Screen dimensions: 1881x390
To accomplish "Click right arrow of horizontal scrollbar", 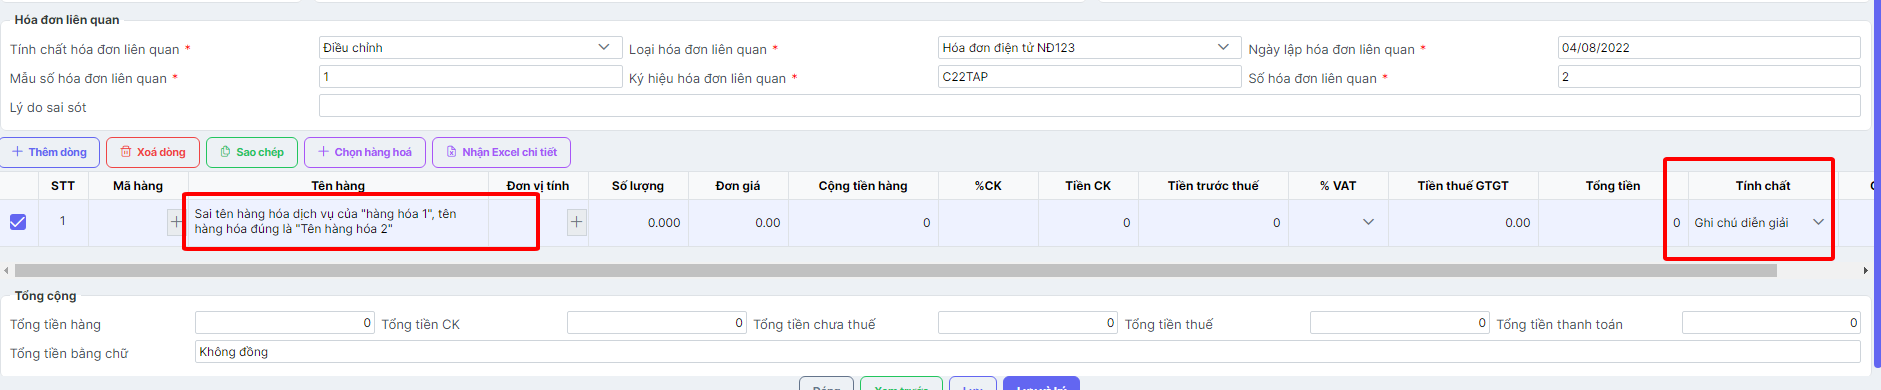I will tap(1865, 270).
